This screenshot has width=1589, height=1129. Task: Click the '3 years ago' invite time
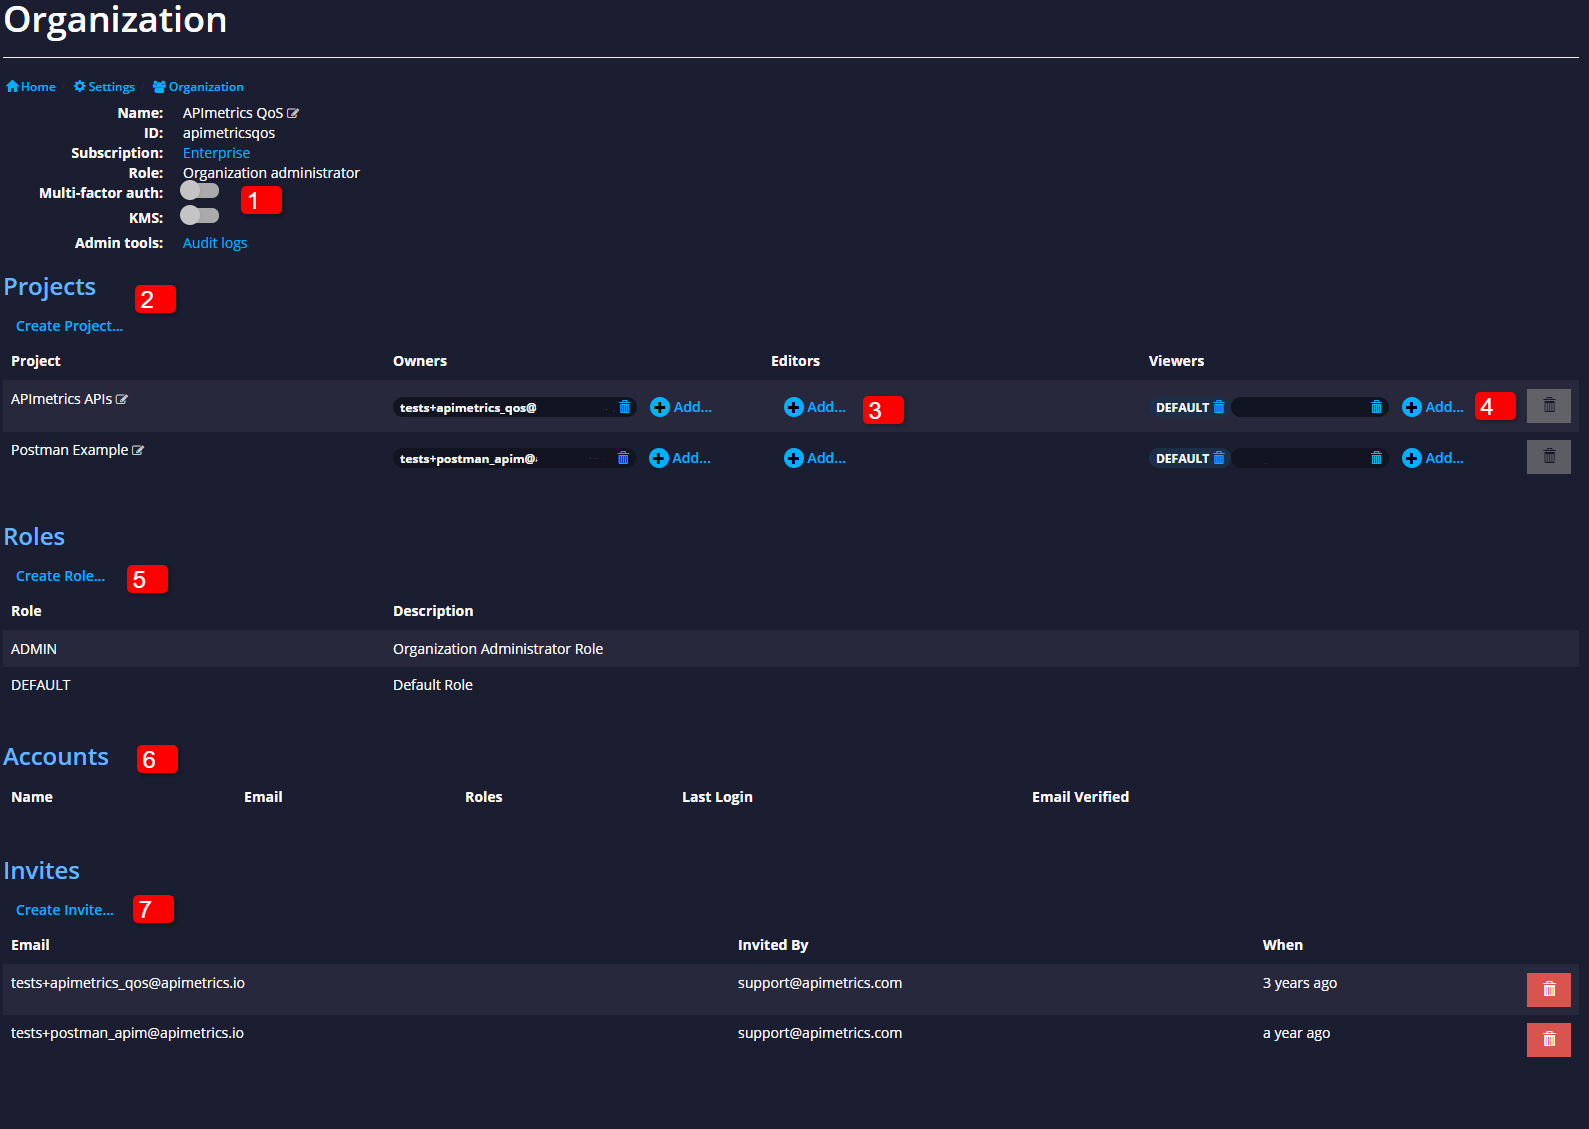[1299, 983]
